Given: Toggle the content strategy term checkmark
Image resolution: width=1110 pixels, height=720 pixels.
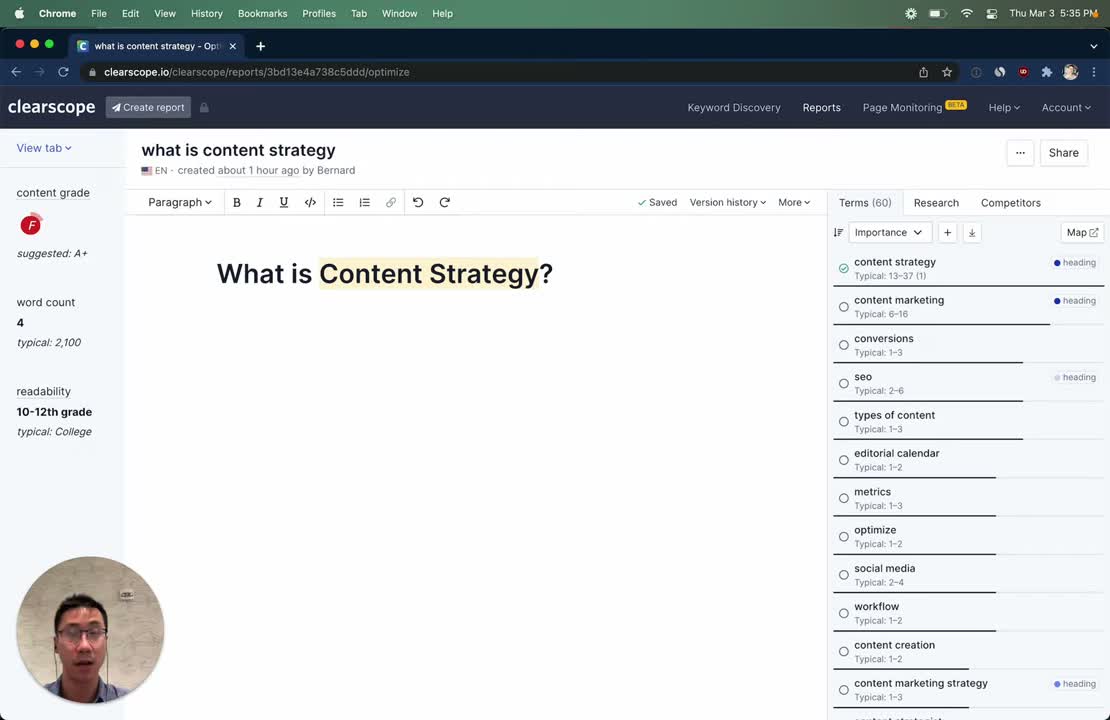Looking at the screenshot, I should pos(843,268).
